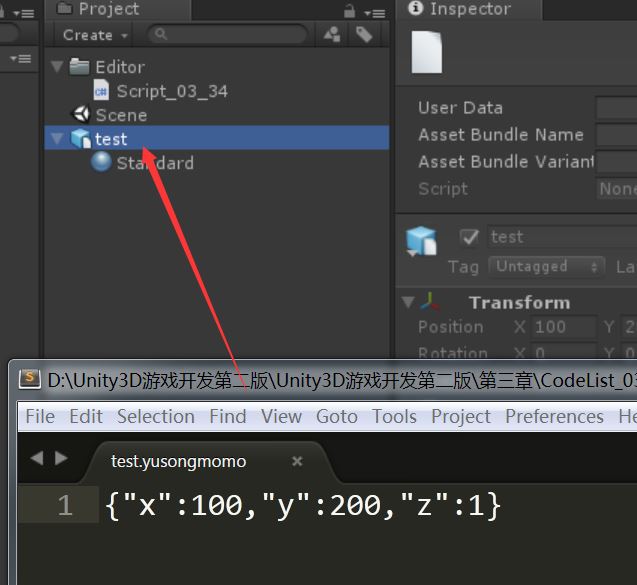Open the Preferences menu
The width and height of the screenshot is (637, 585).
click(554, 416)
